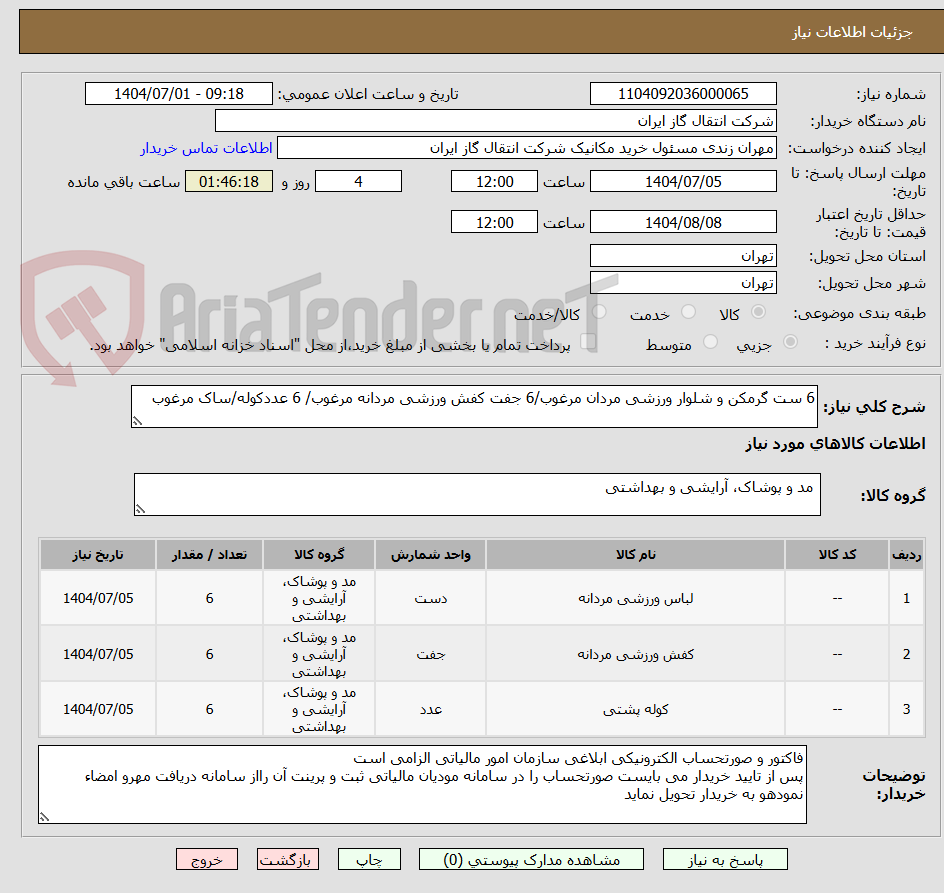Click the پاسخ به نیاز button
The image size is (944, 893).
tap(725, 859)
